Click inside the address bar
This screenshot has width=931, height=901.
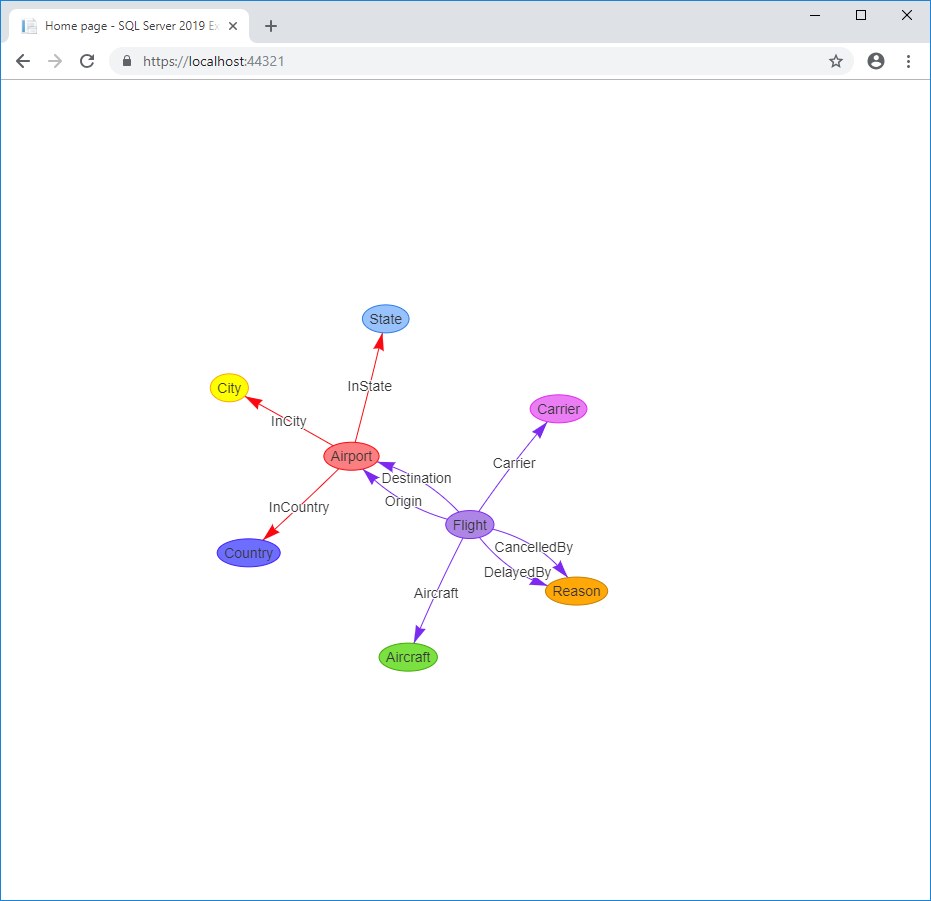click(x=400, y=61)
